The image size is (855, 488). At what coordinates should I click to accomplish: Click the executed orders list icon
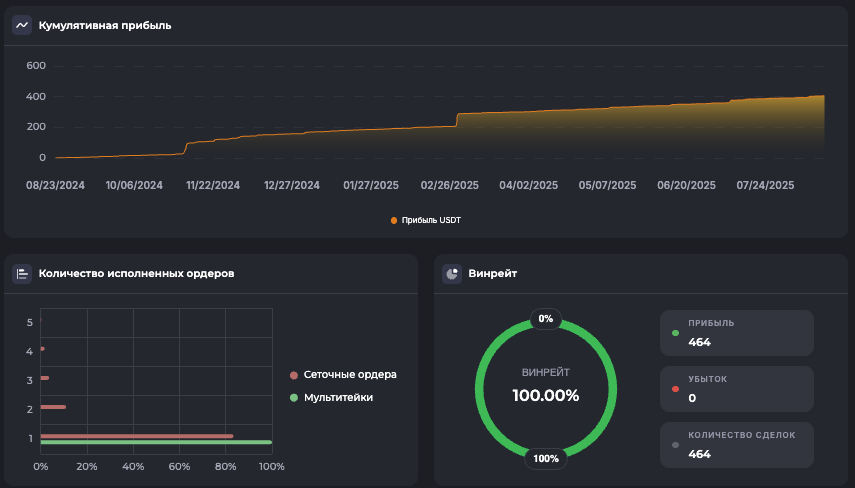coord(22,273)
